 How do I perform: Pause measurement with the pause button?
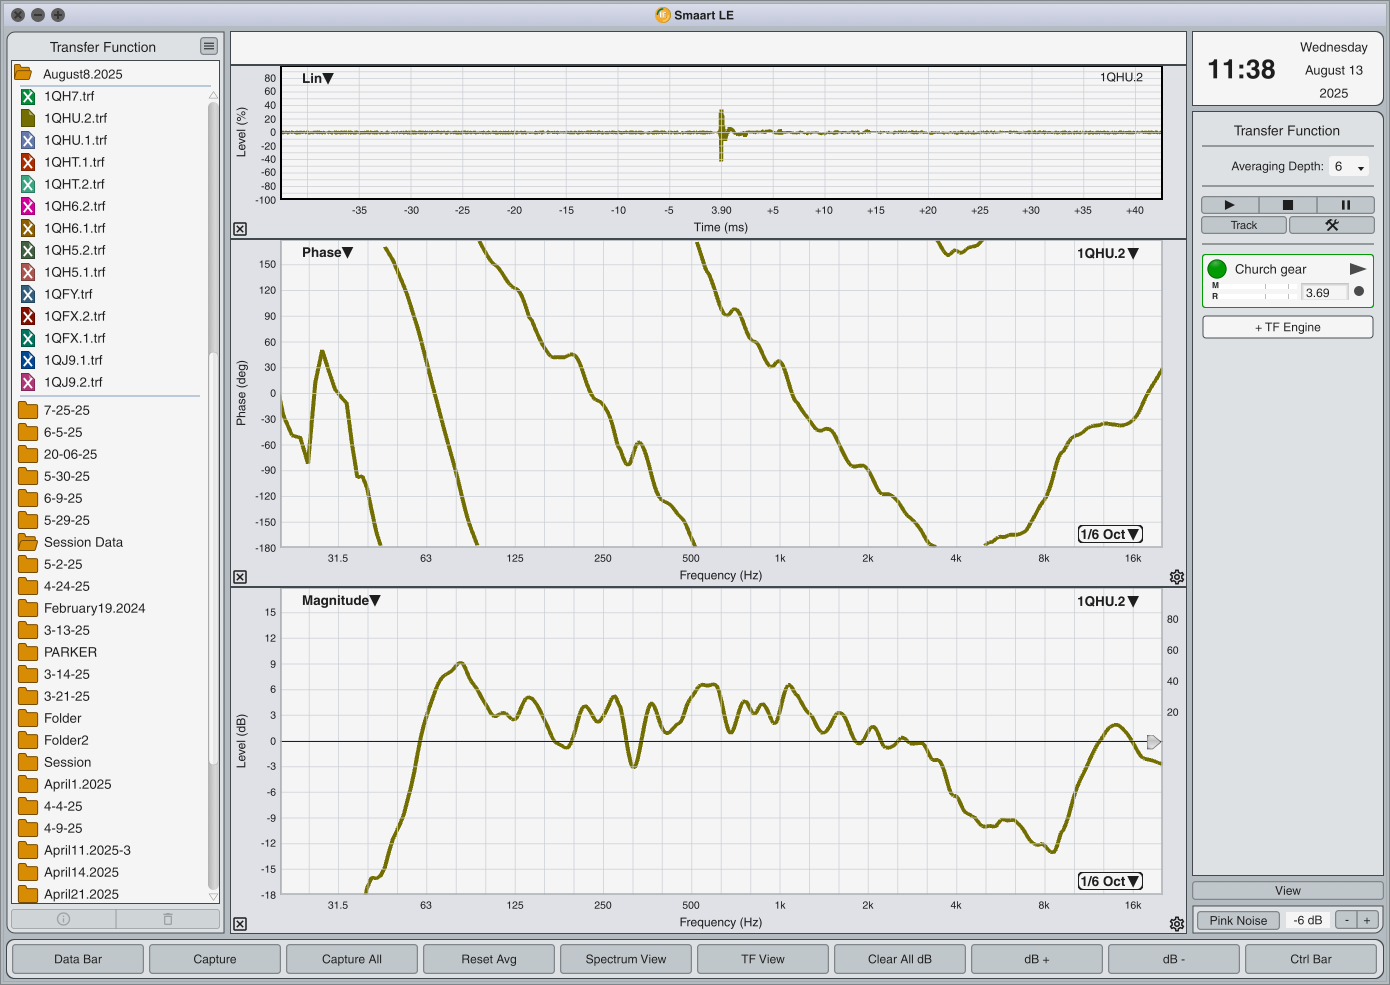tap(1345, 205)
